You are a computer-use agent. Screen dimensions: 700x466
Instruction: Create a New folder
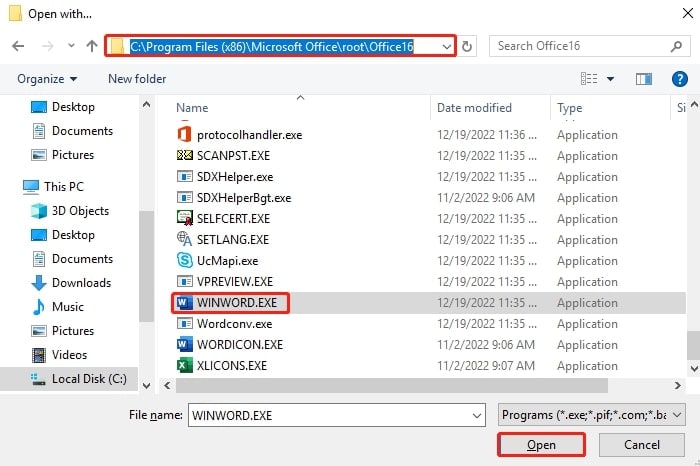tap(137, 79)
